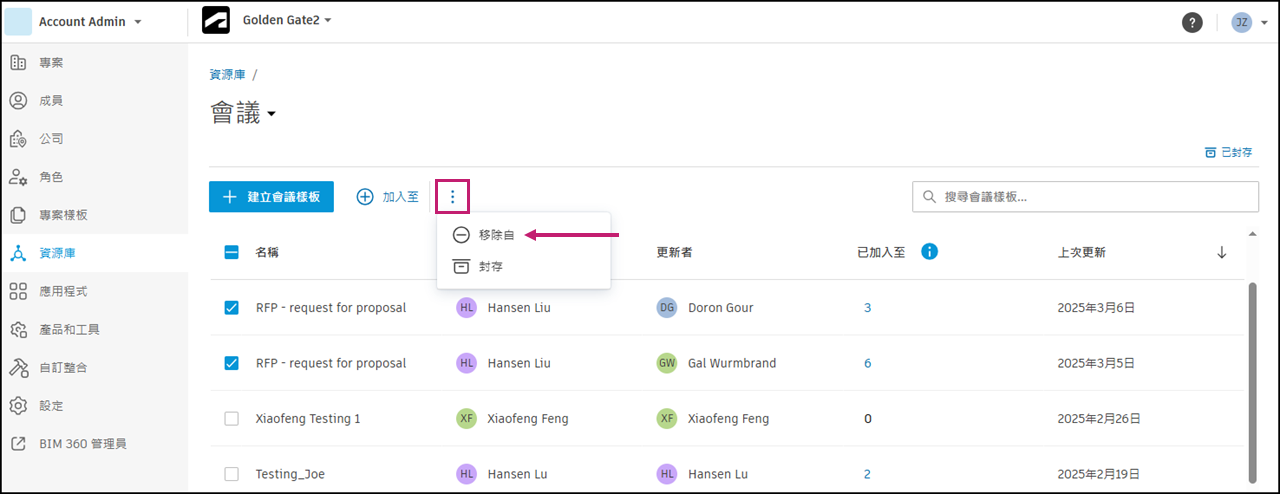
Task: Click the help question mark icon
Action: [1192, 22]
